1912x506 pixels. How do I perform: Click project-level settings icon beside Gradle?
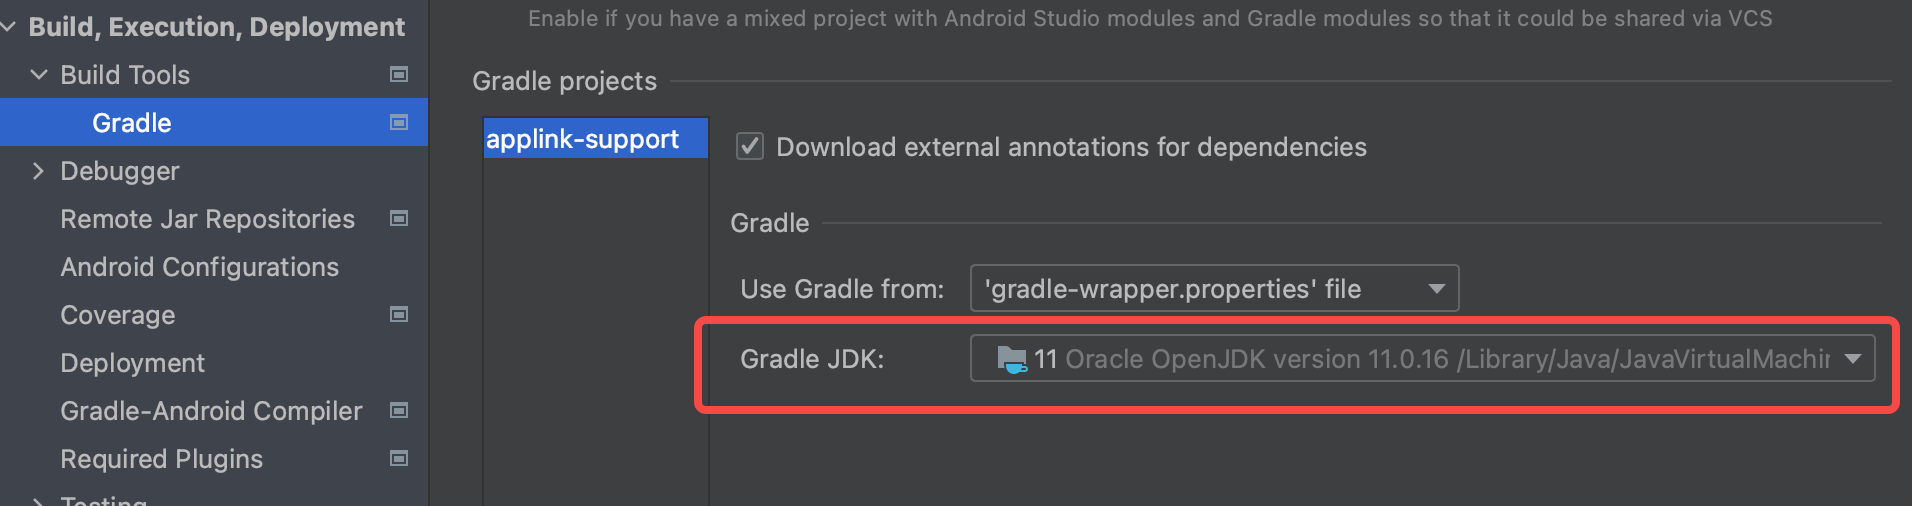(399, 122)
